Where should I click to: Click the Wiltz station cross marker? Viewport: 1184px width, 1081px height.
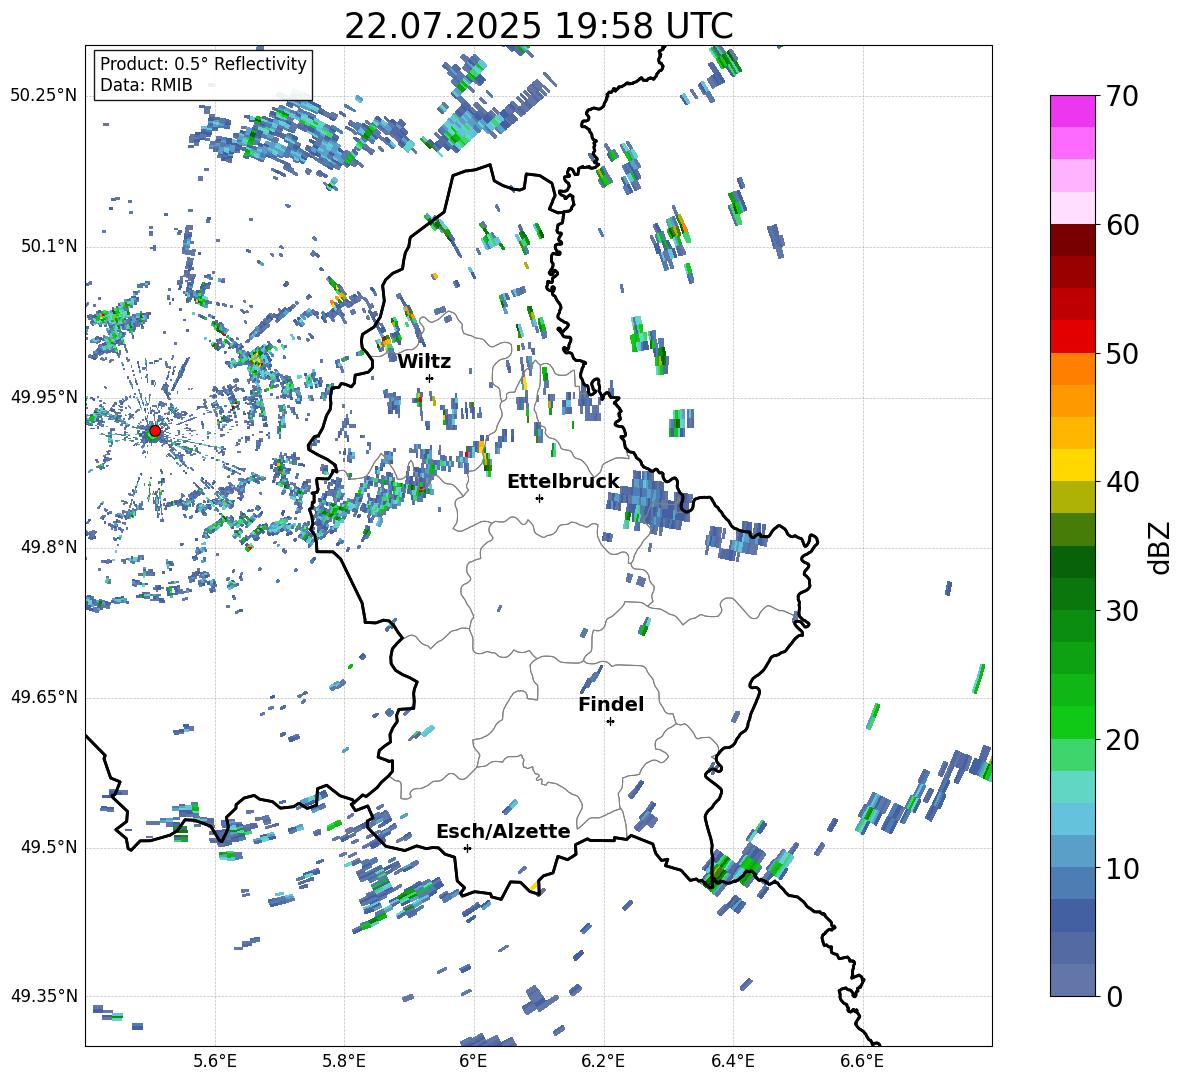(430, 378)
